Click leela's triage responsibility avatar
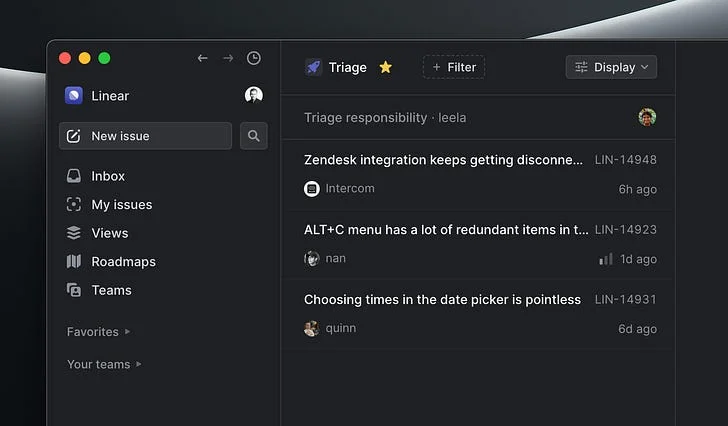Screen dimensions: 728x426 click(x=647, y=117)
